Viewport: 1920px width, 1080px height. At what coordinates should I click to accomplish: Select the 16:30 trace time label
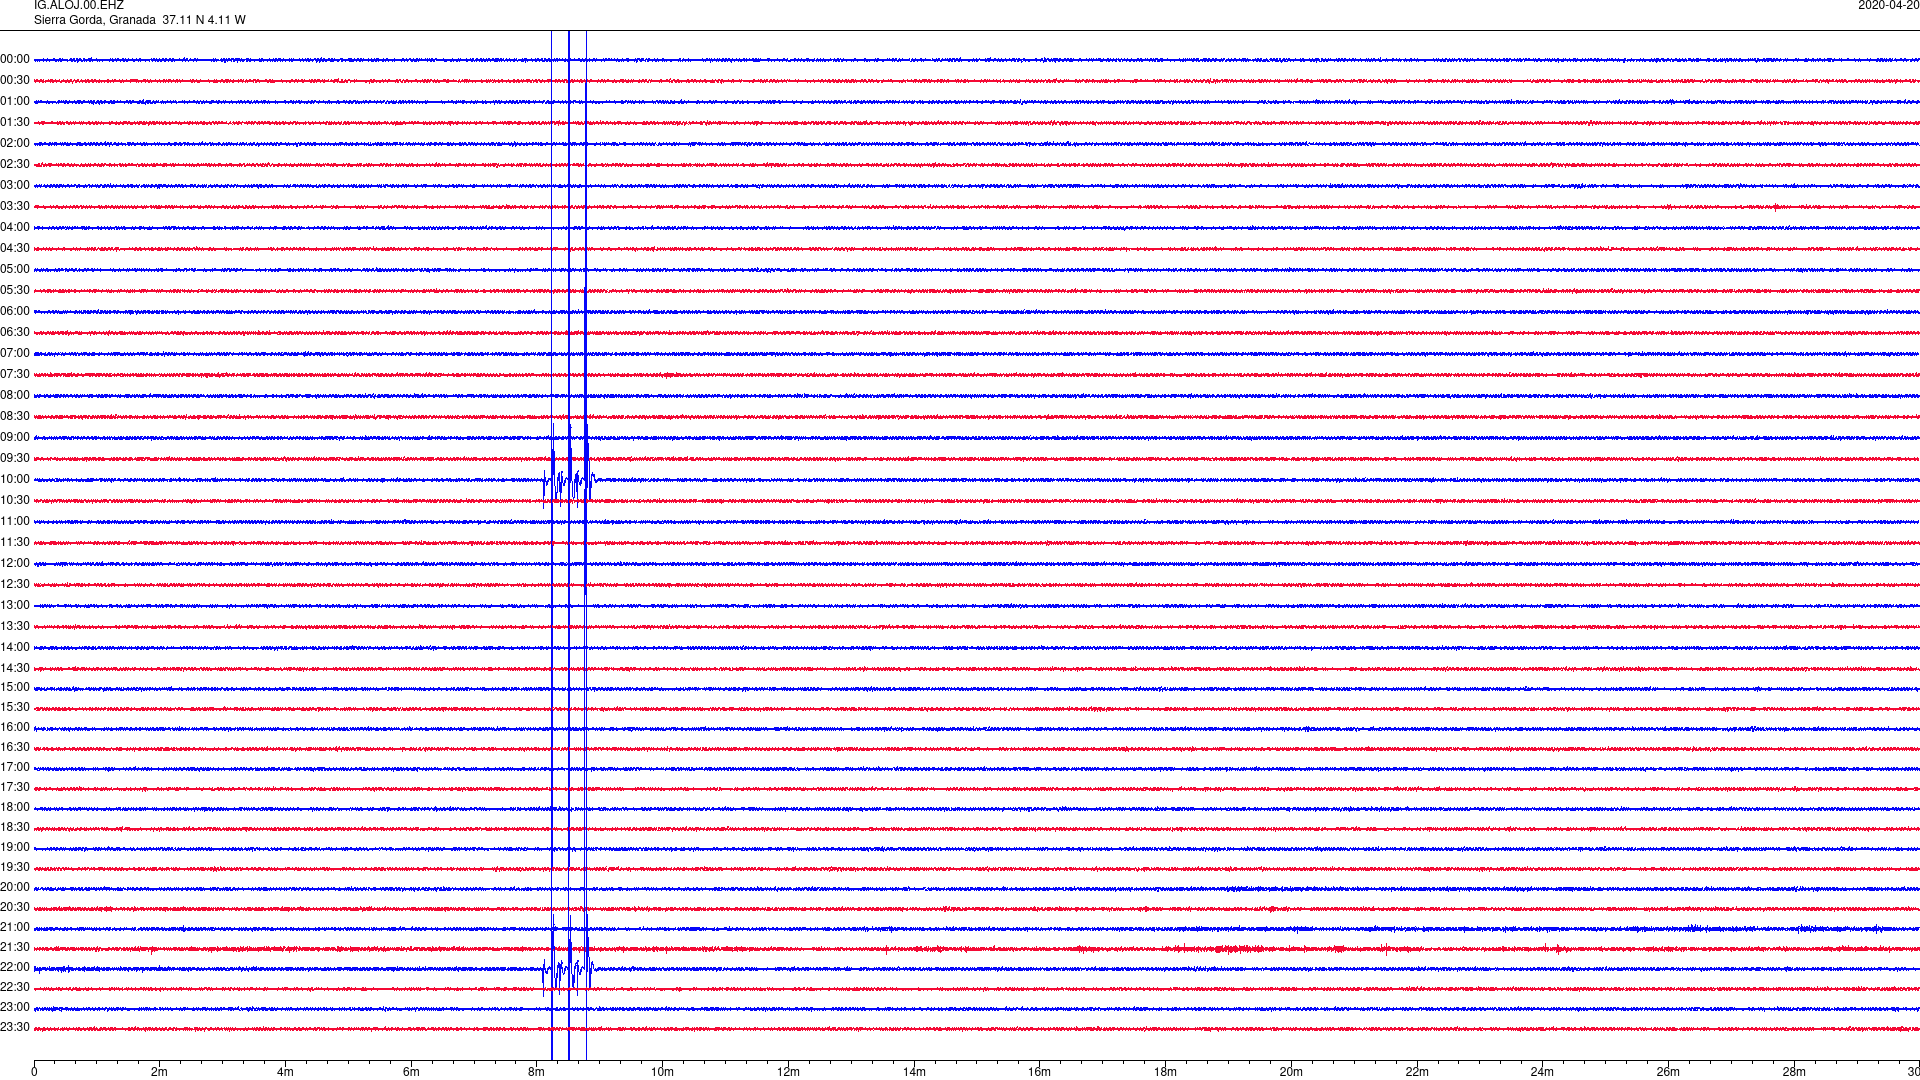(x=15, y=748)
